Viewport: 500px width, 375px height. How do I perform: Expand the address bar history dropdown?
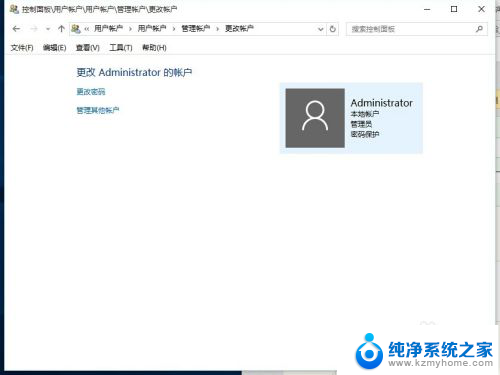click(x=320, y=29)
